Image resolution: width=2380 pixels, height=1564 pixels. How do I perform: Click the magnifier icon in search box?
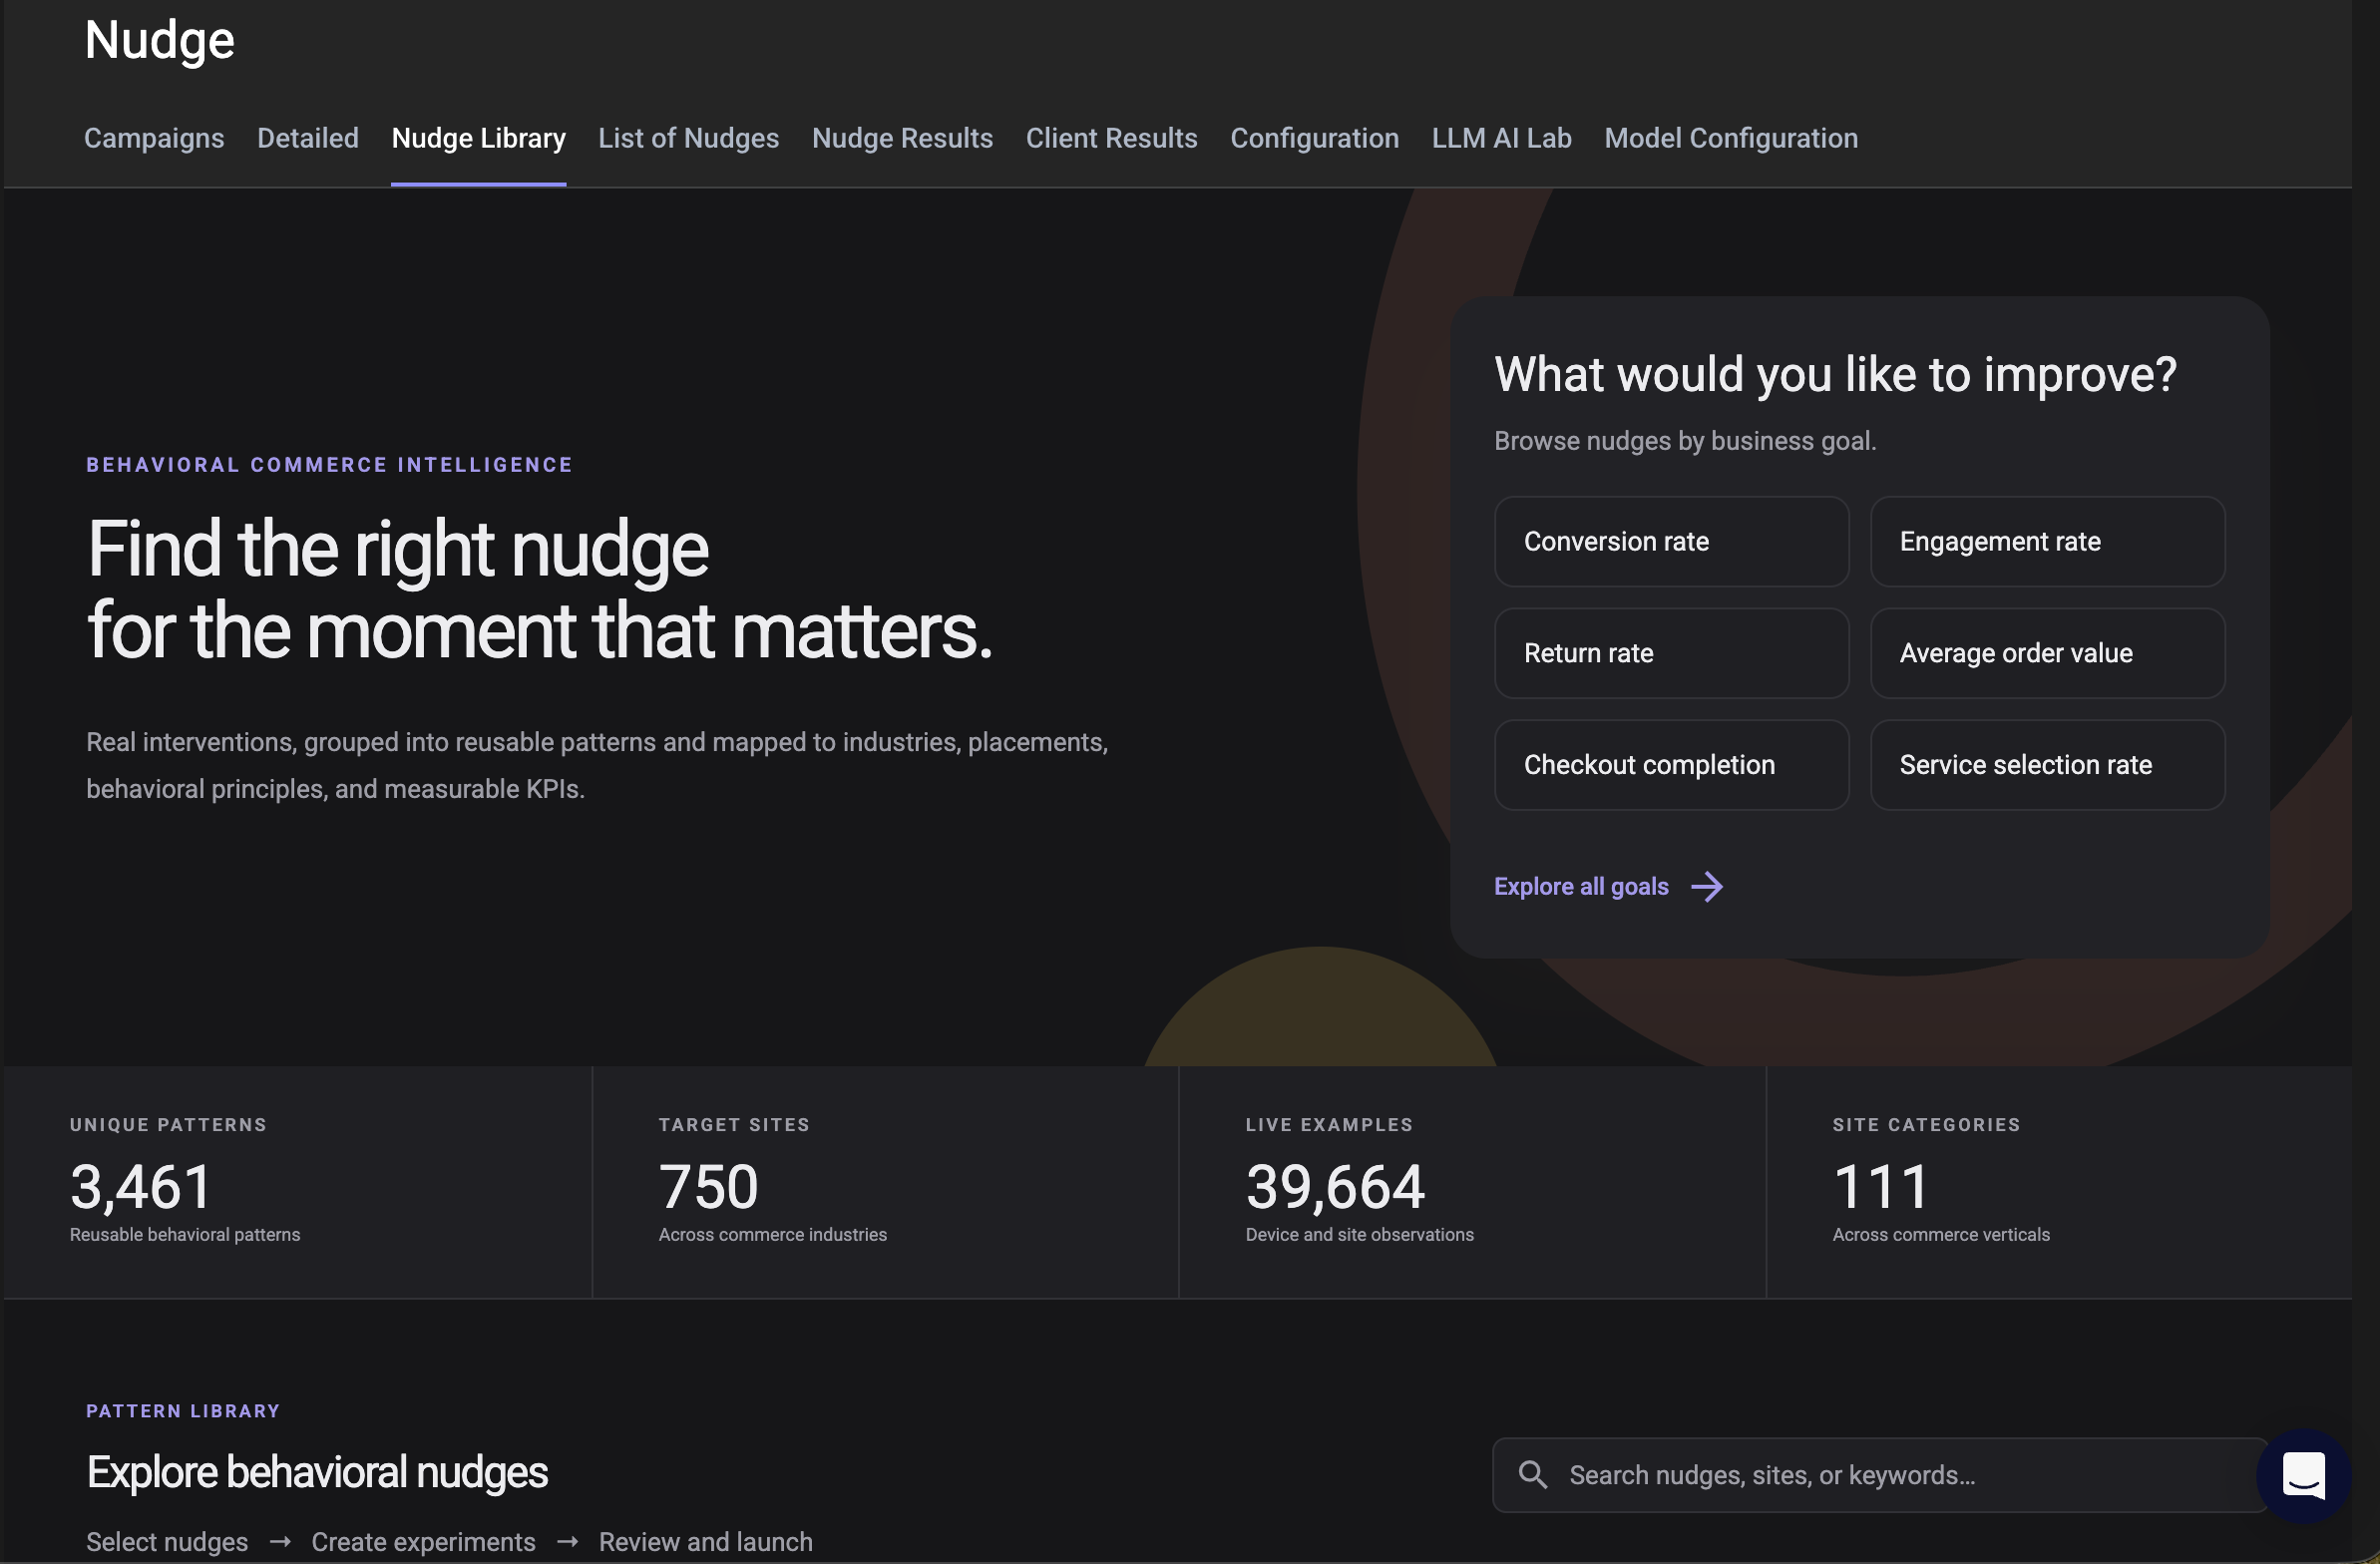(1532, 1475)
